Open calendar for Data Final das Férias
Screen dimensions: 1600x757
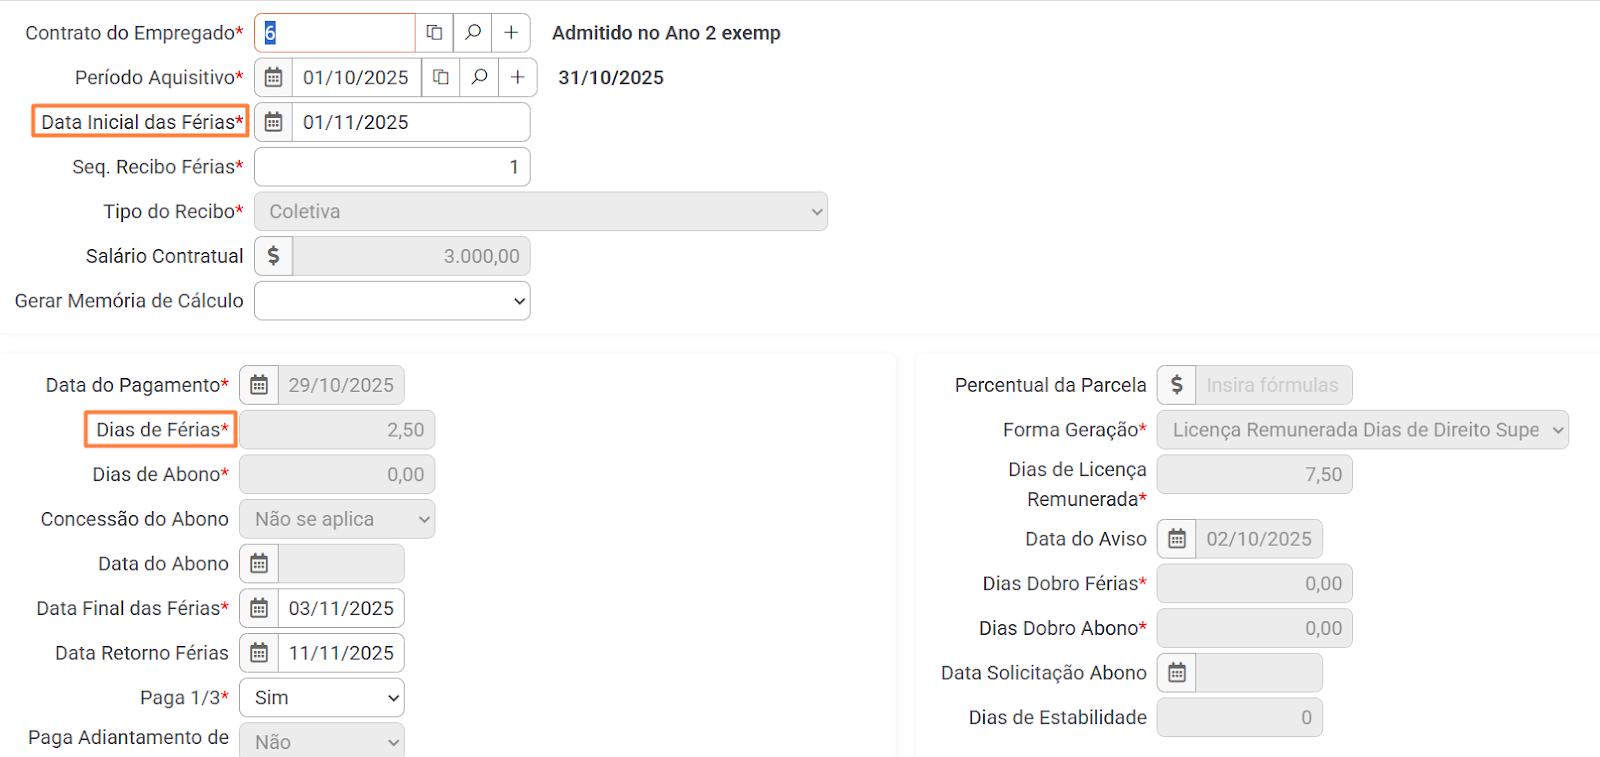[x=259, y=608]
